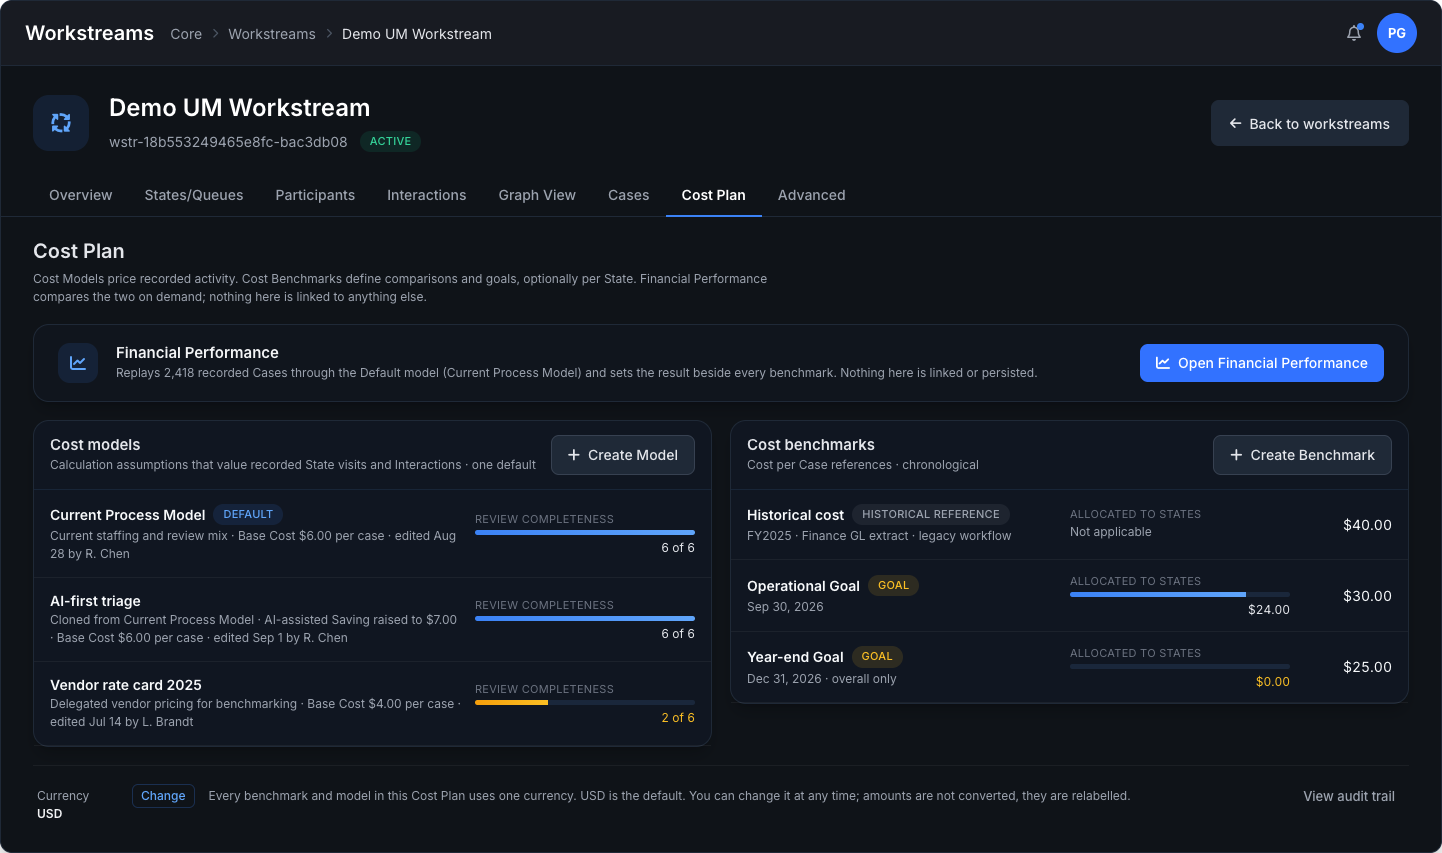Click the $30.00 Operational Goal amount
Screen dimensions: 1442x853
1367,595
